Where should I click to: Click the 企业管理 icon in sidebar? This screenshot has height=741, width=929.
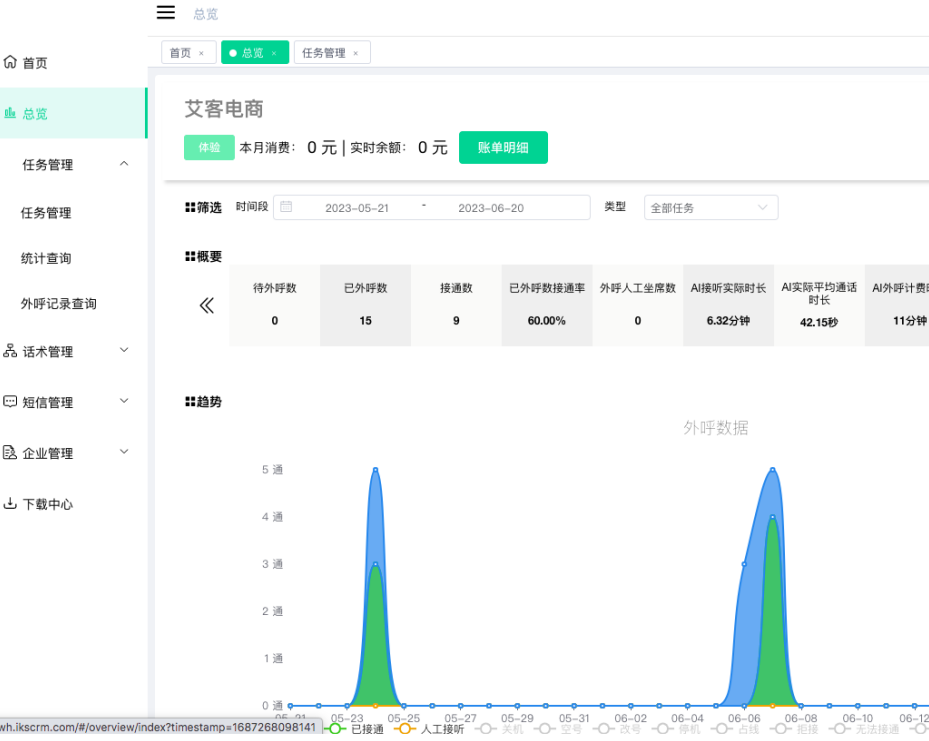pos(10,453)
